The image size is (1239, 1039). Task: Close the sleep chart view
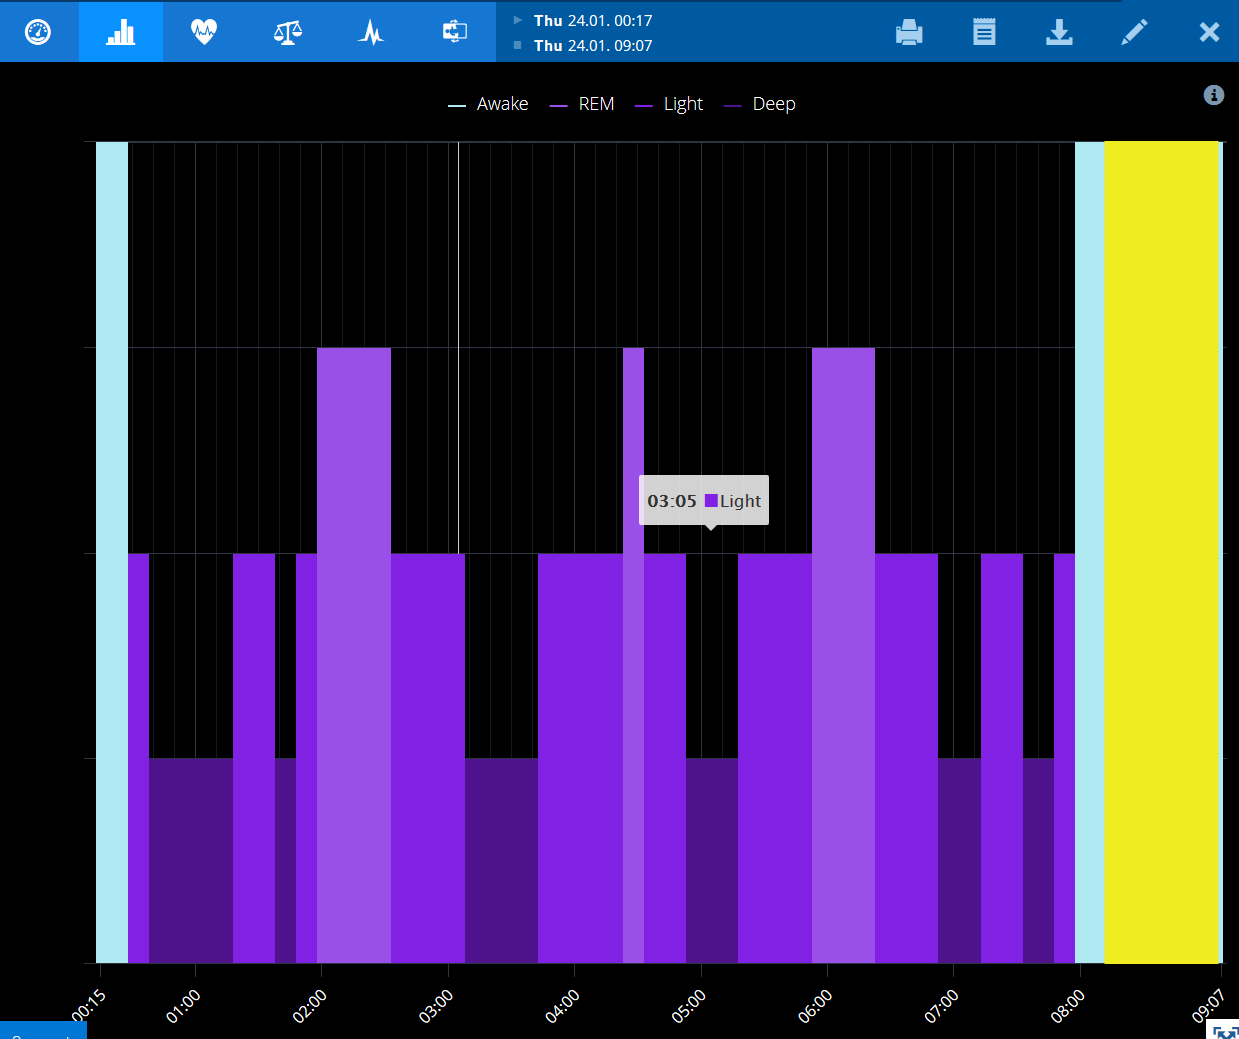(x=1209, y=32)
